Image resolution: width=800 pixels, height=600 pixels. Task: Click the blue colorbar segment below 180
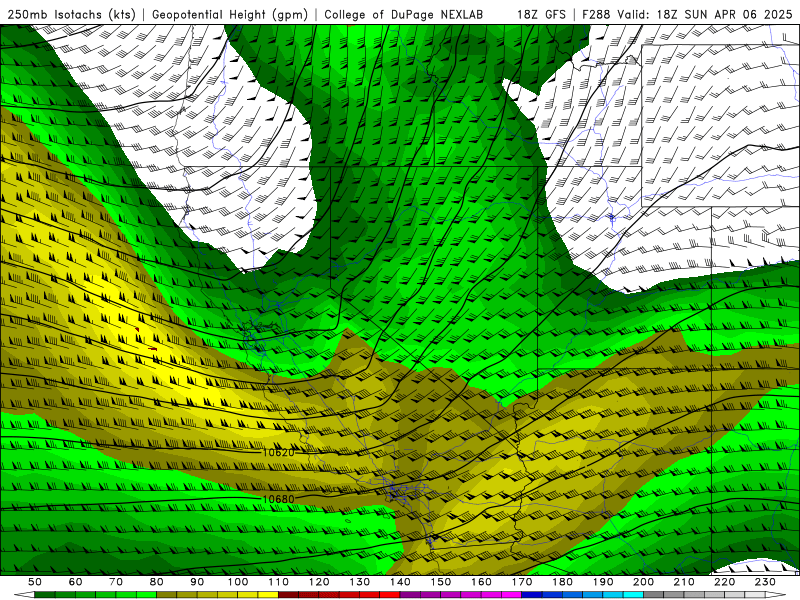pyautogui.click(x=573, y=595)
